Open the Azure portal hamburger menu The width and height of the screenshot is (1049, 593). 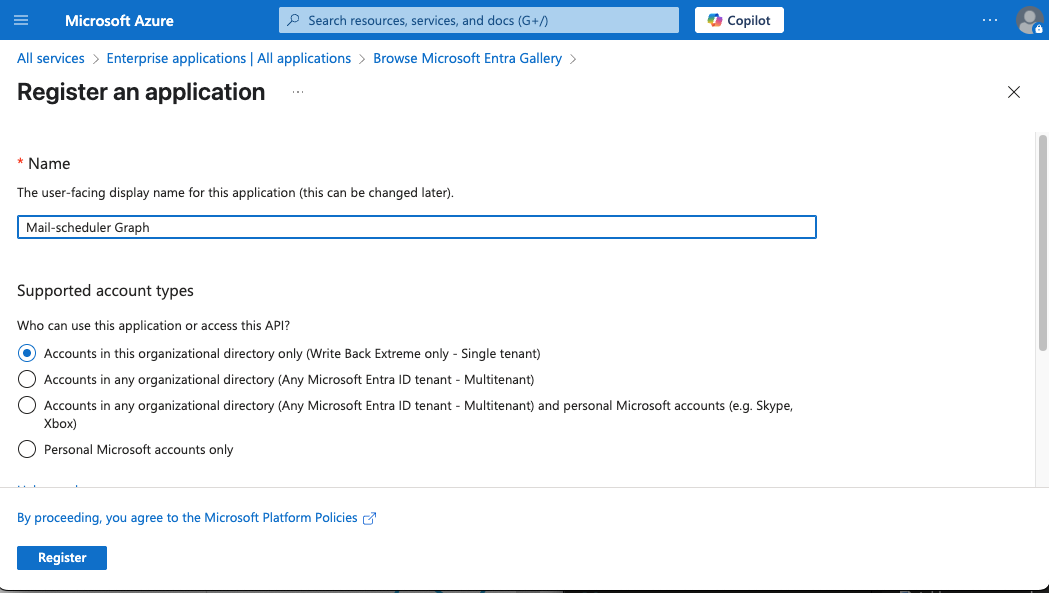click(x=22, y=20)
